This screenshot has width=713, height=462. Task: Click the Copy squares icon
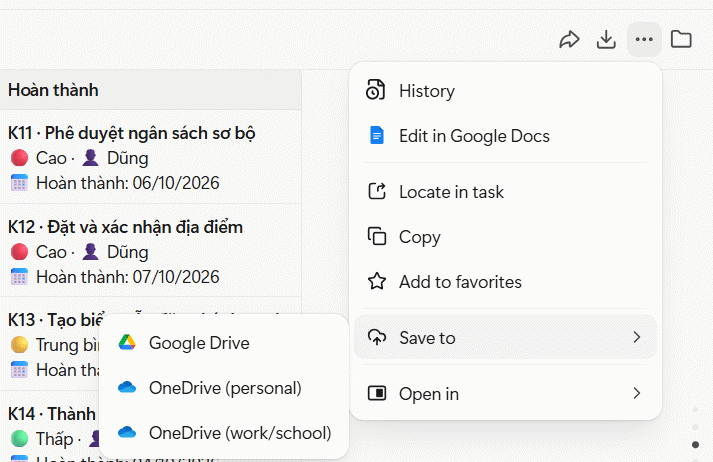pyautogui.click(x=377, y=236)
